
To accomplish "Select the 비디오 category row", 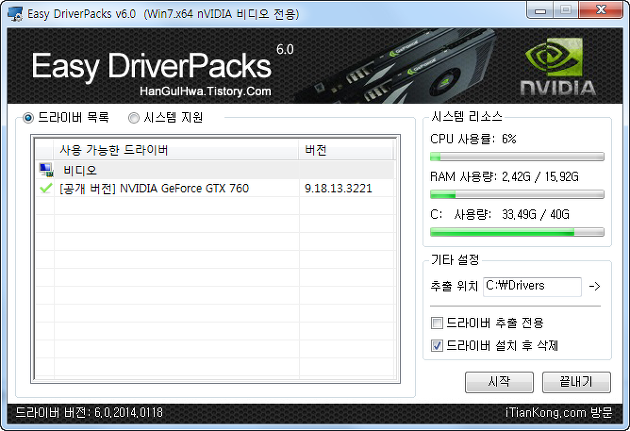I will 215,170.
